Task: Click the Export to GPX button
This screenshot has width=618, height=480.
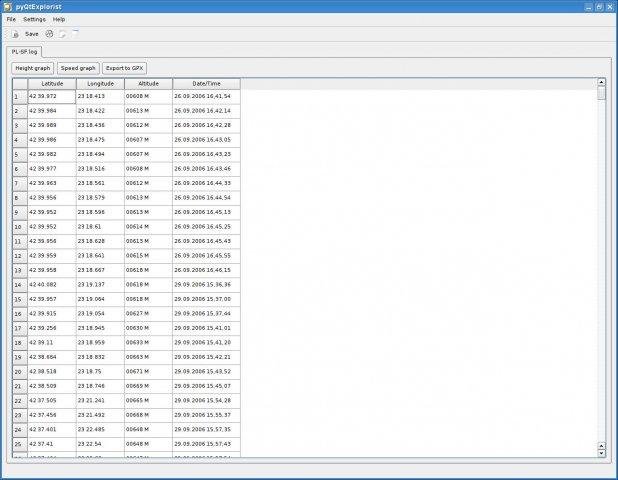Action: pyautogui.click(x=125, y=68)
